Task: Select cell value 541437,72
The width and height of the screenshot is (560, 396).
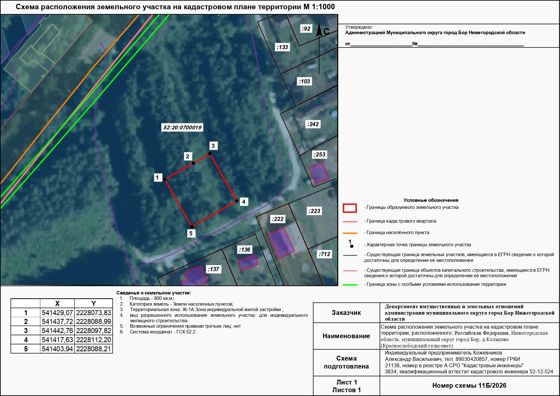Action: coord(57,322)
